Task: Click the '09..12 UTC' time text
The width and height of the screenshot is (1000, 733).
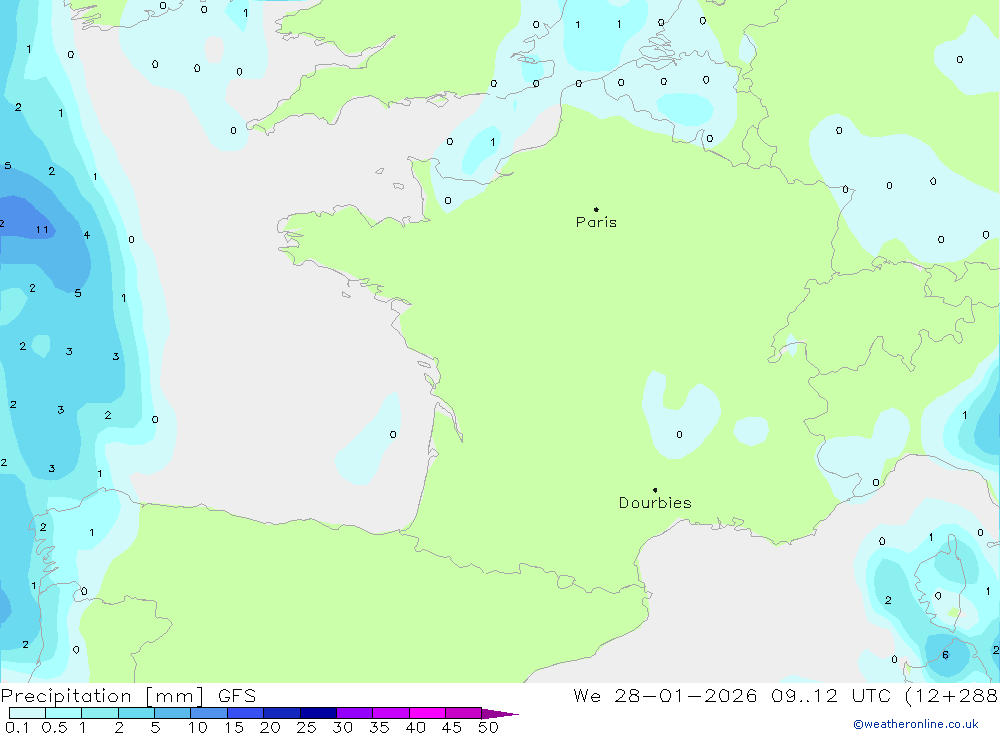Action: click(830, 695)
